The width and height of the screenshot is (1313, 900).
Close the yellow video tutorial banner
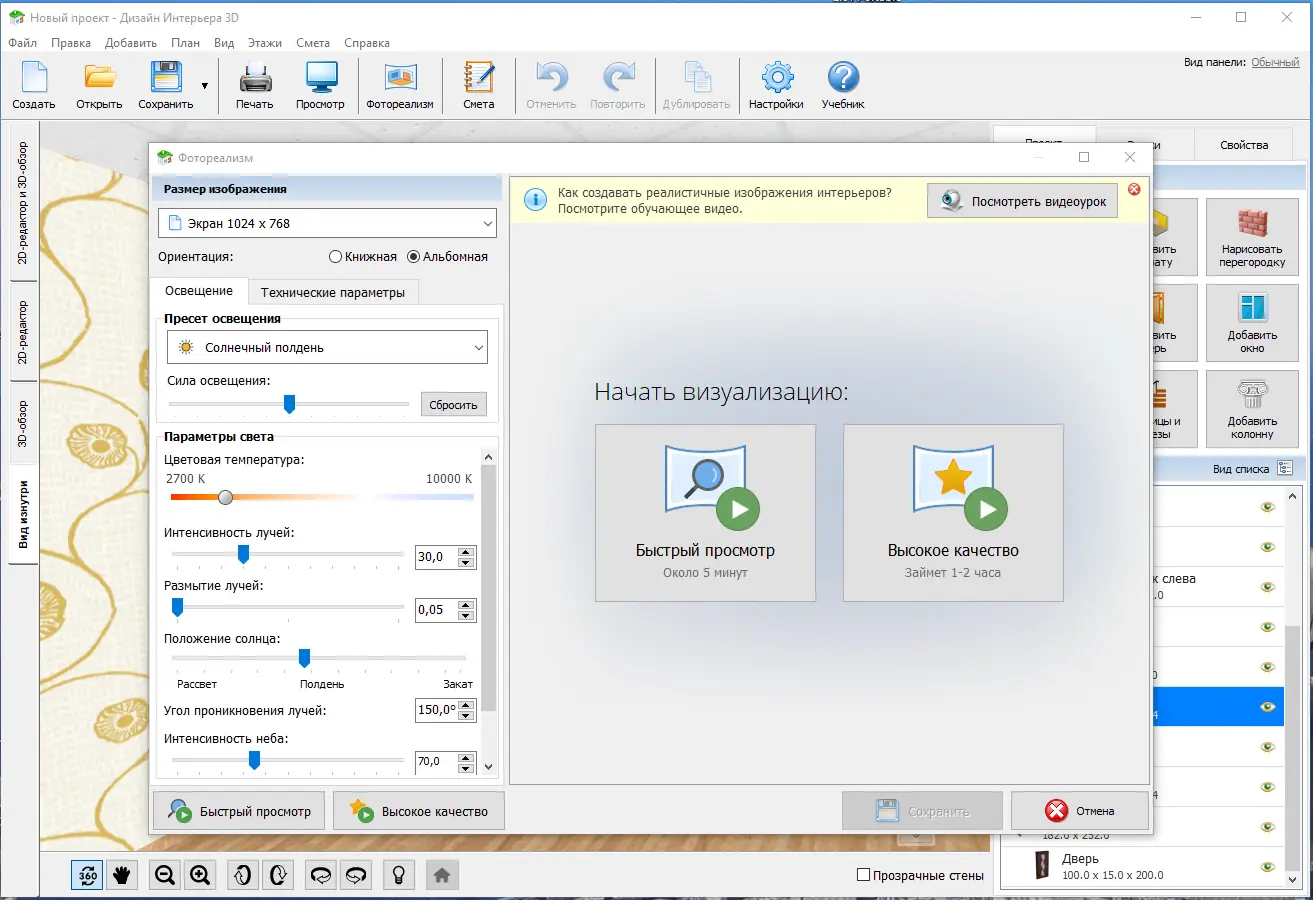[x=1134, y=189]
